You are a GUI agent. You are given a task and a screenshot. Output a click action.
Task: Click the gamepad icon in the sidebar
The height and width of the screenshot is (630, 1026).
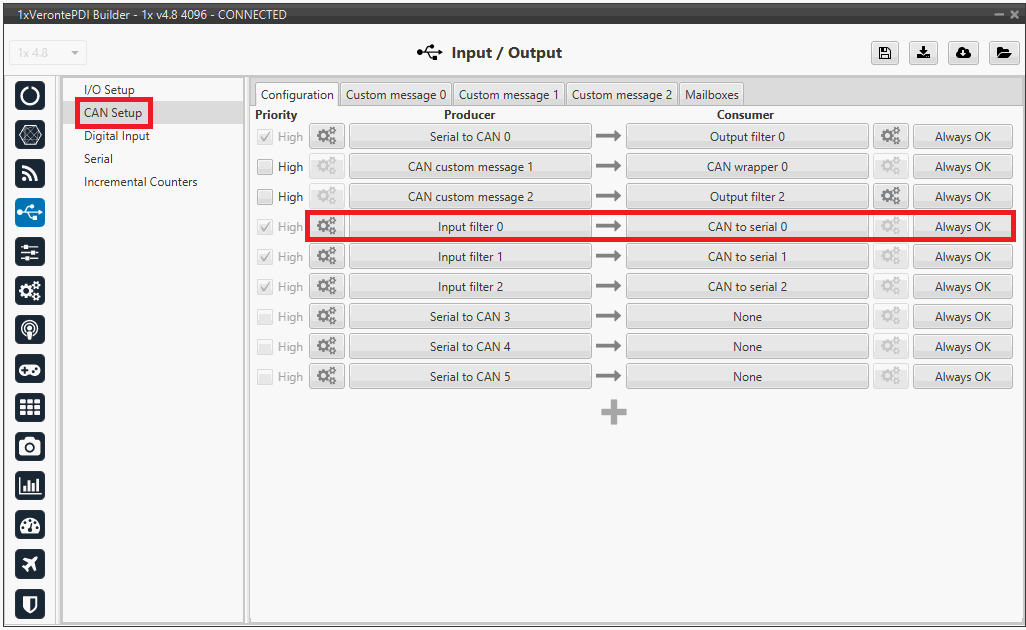click(x=30, y=368)
